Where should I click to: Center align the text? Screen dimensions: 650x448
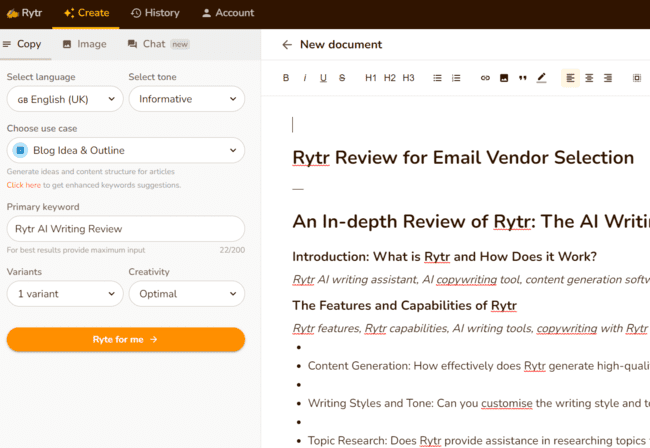[x=589, y=78]
